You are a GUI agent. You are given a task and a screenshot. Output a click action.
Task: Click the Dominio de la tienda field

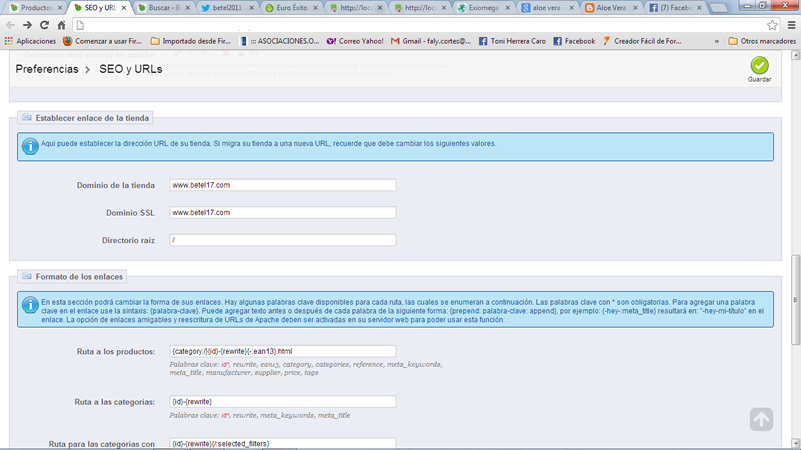[x=282, y=185]
